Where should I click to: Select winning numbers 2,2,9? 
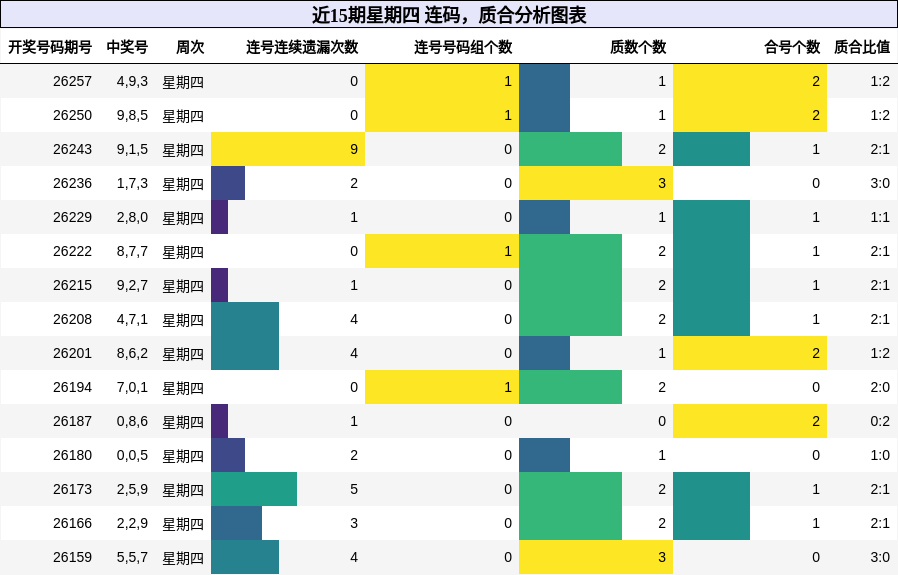tap(132, 523)
